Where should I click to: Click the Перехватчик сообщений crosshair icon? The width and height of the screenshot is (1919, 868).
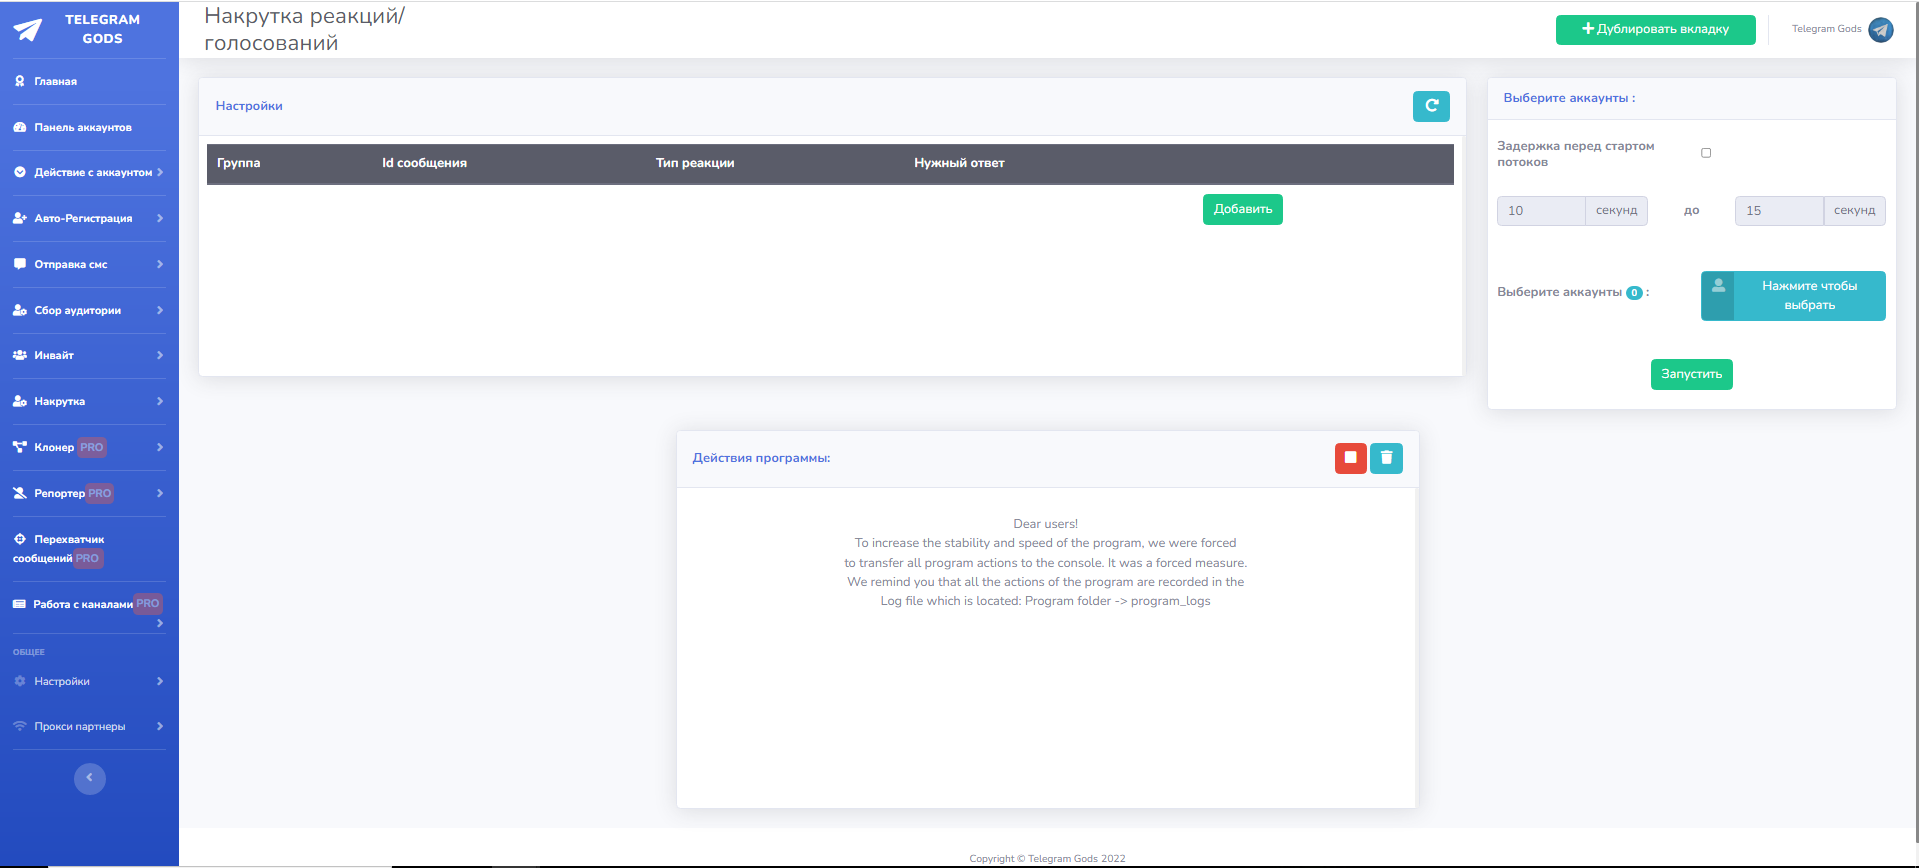[20, 539]
